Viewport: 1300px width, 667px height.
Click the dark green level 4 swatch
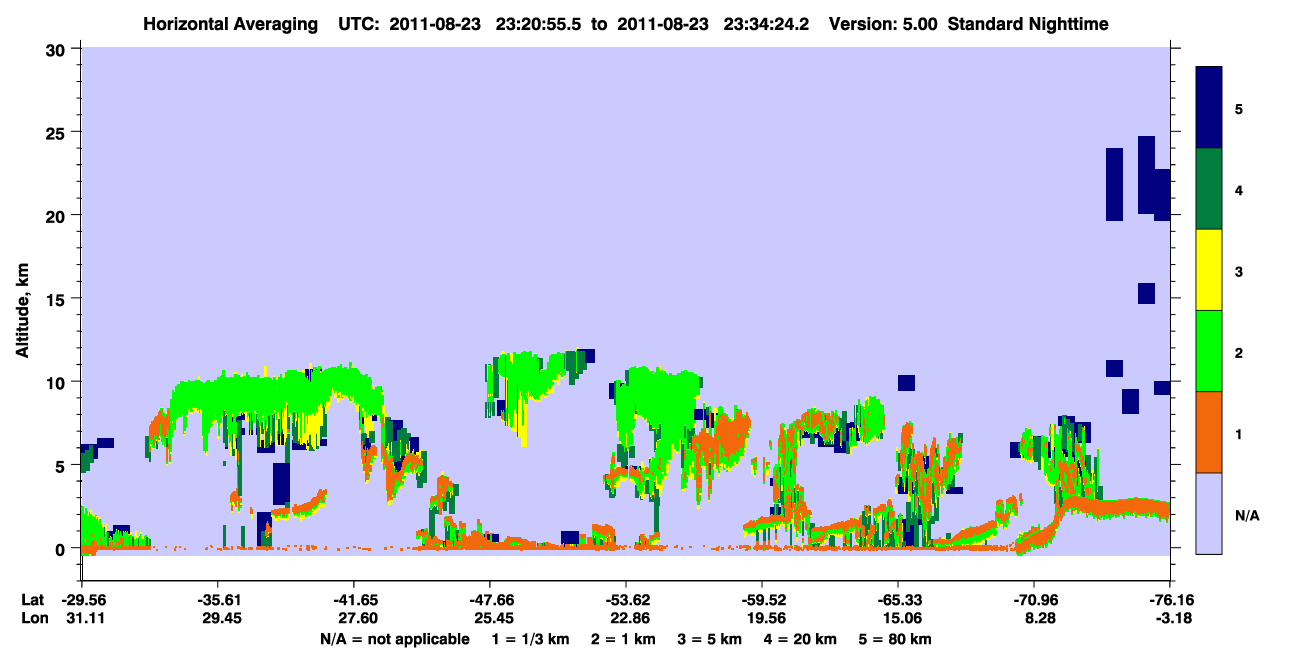pyautogui.click(x=1209, y=189)
